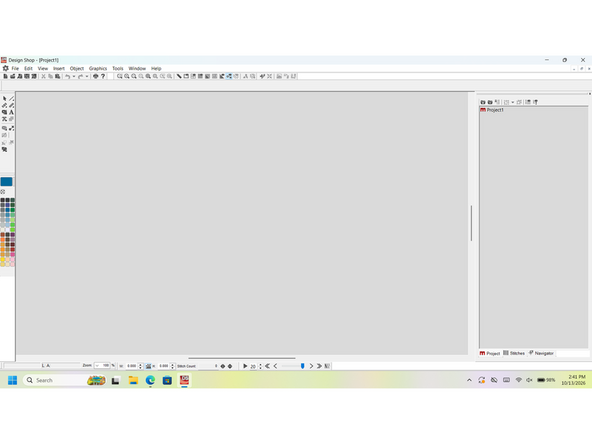Click the taskbar Search box

65,380
